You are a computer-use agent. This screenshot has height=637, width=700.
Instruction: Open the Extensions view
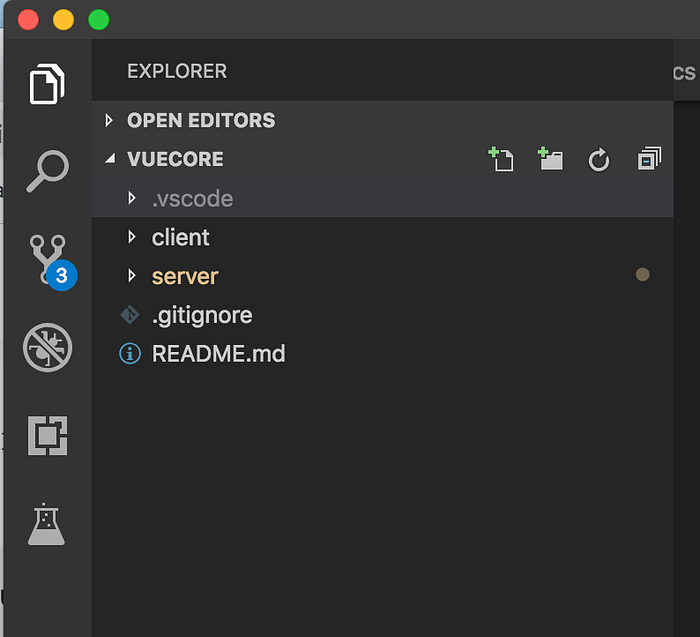(x=47, y=436)
